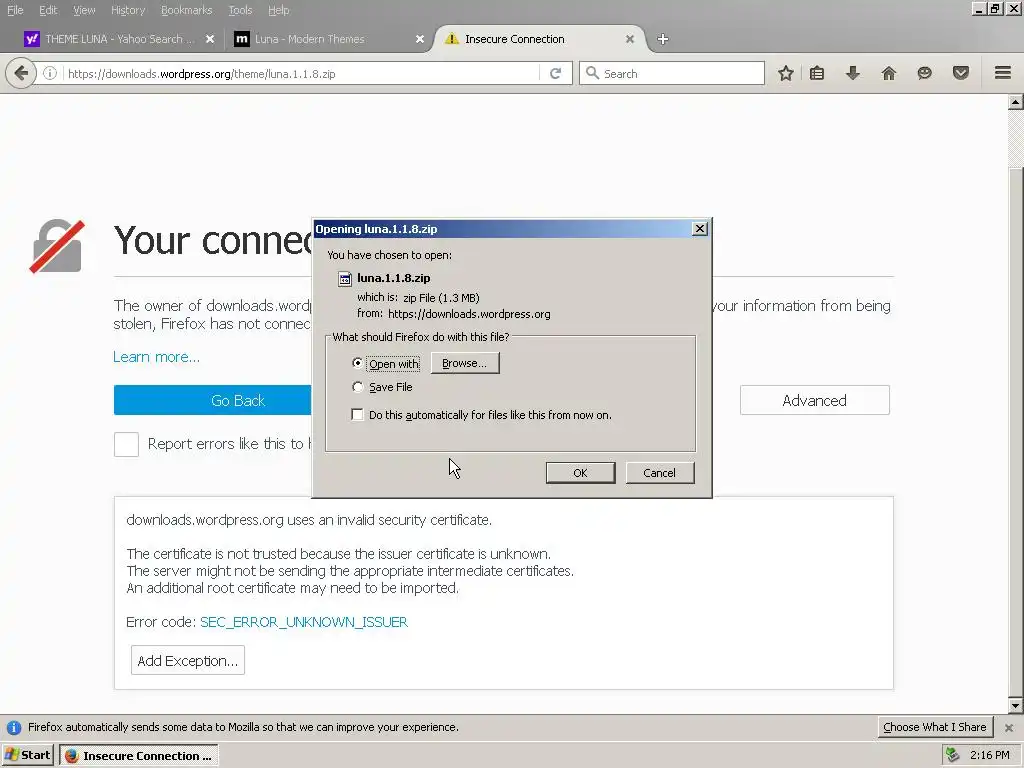
Task: Click the back arrow navigation button
Action: tap(21, 73)
